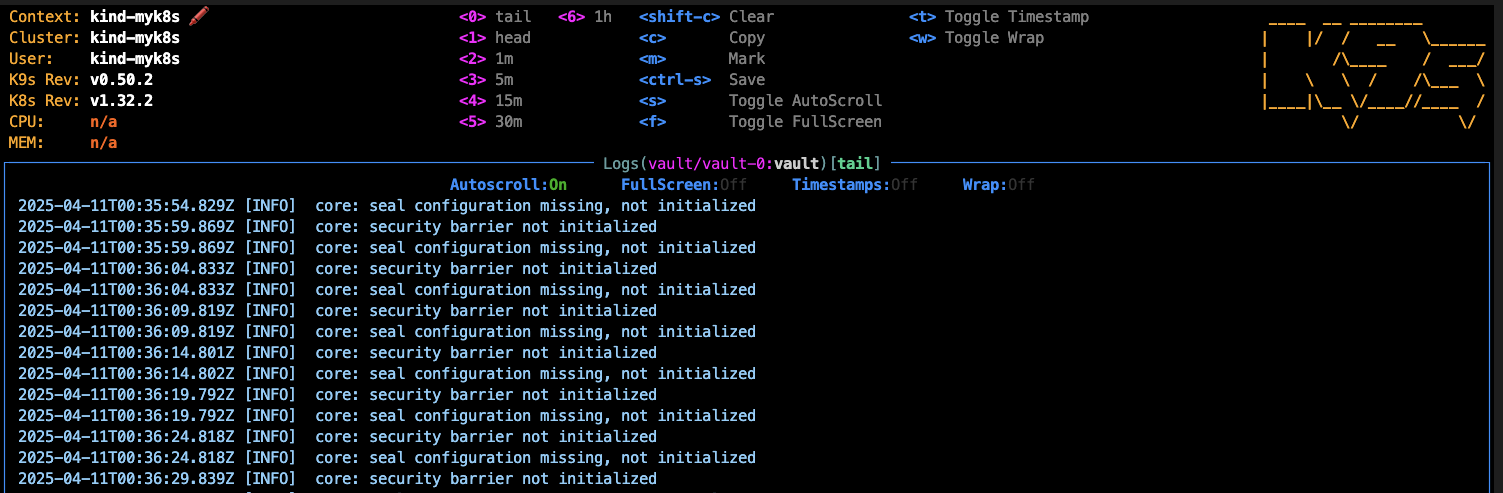
Task: Select the first seal configuration missing log line
Action: click(387, 206)
